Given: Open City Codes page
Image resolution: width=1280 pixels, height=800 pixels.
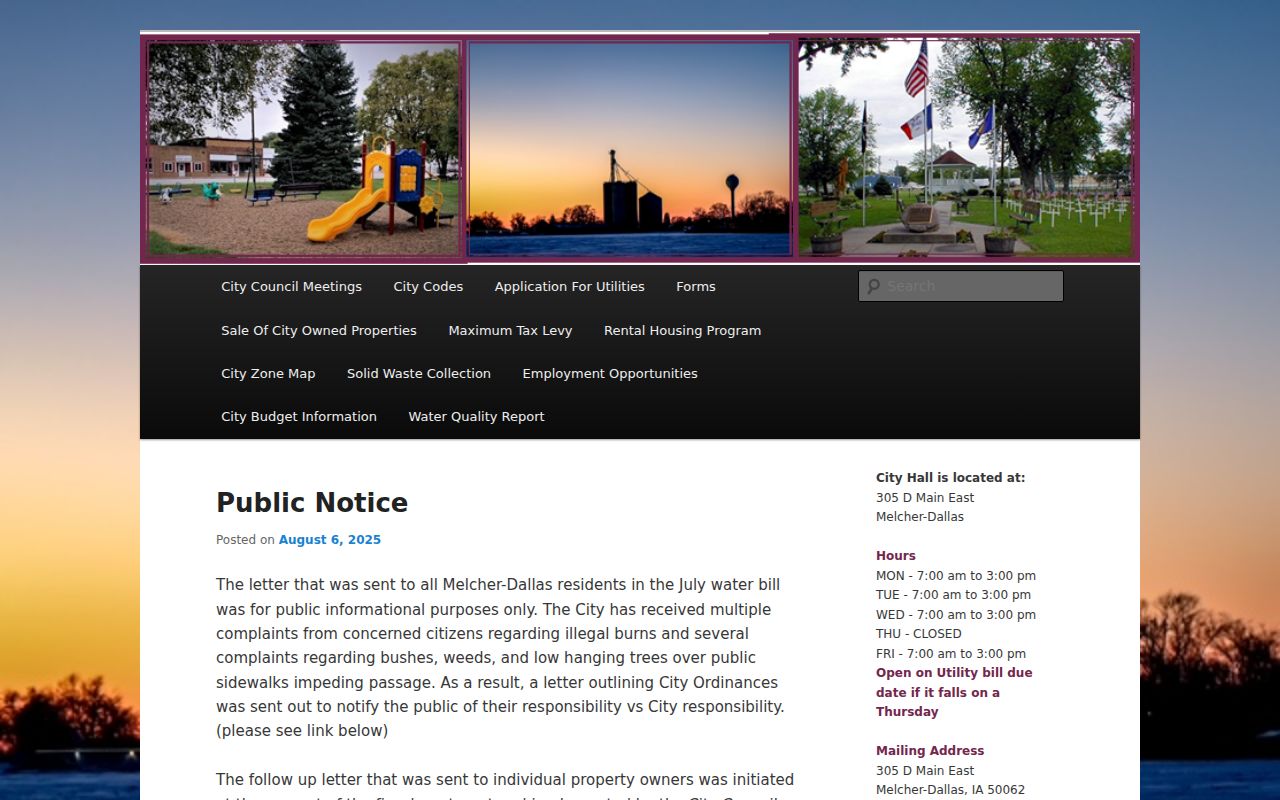Looking at the screenshot, I should (428, 286).
